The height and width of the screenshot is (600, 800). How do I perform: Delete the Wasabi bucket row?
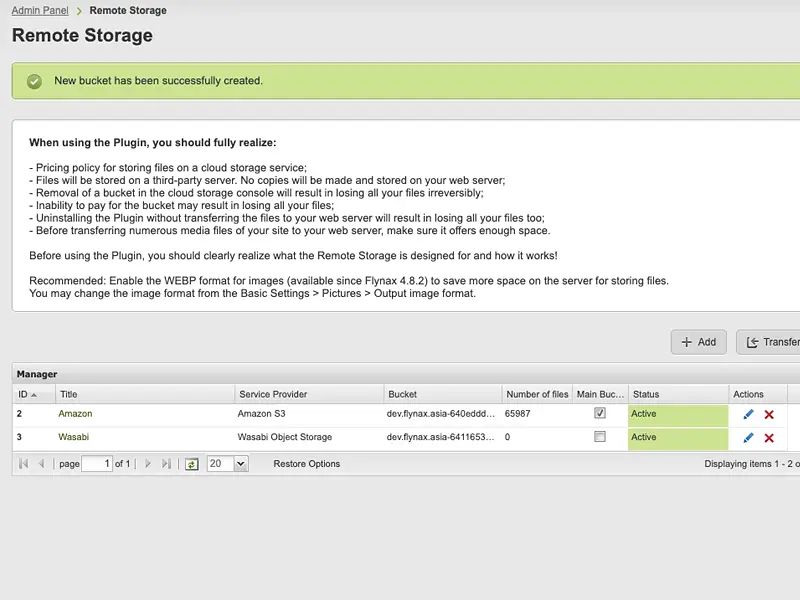tap(769, 438)
